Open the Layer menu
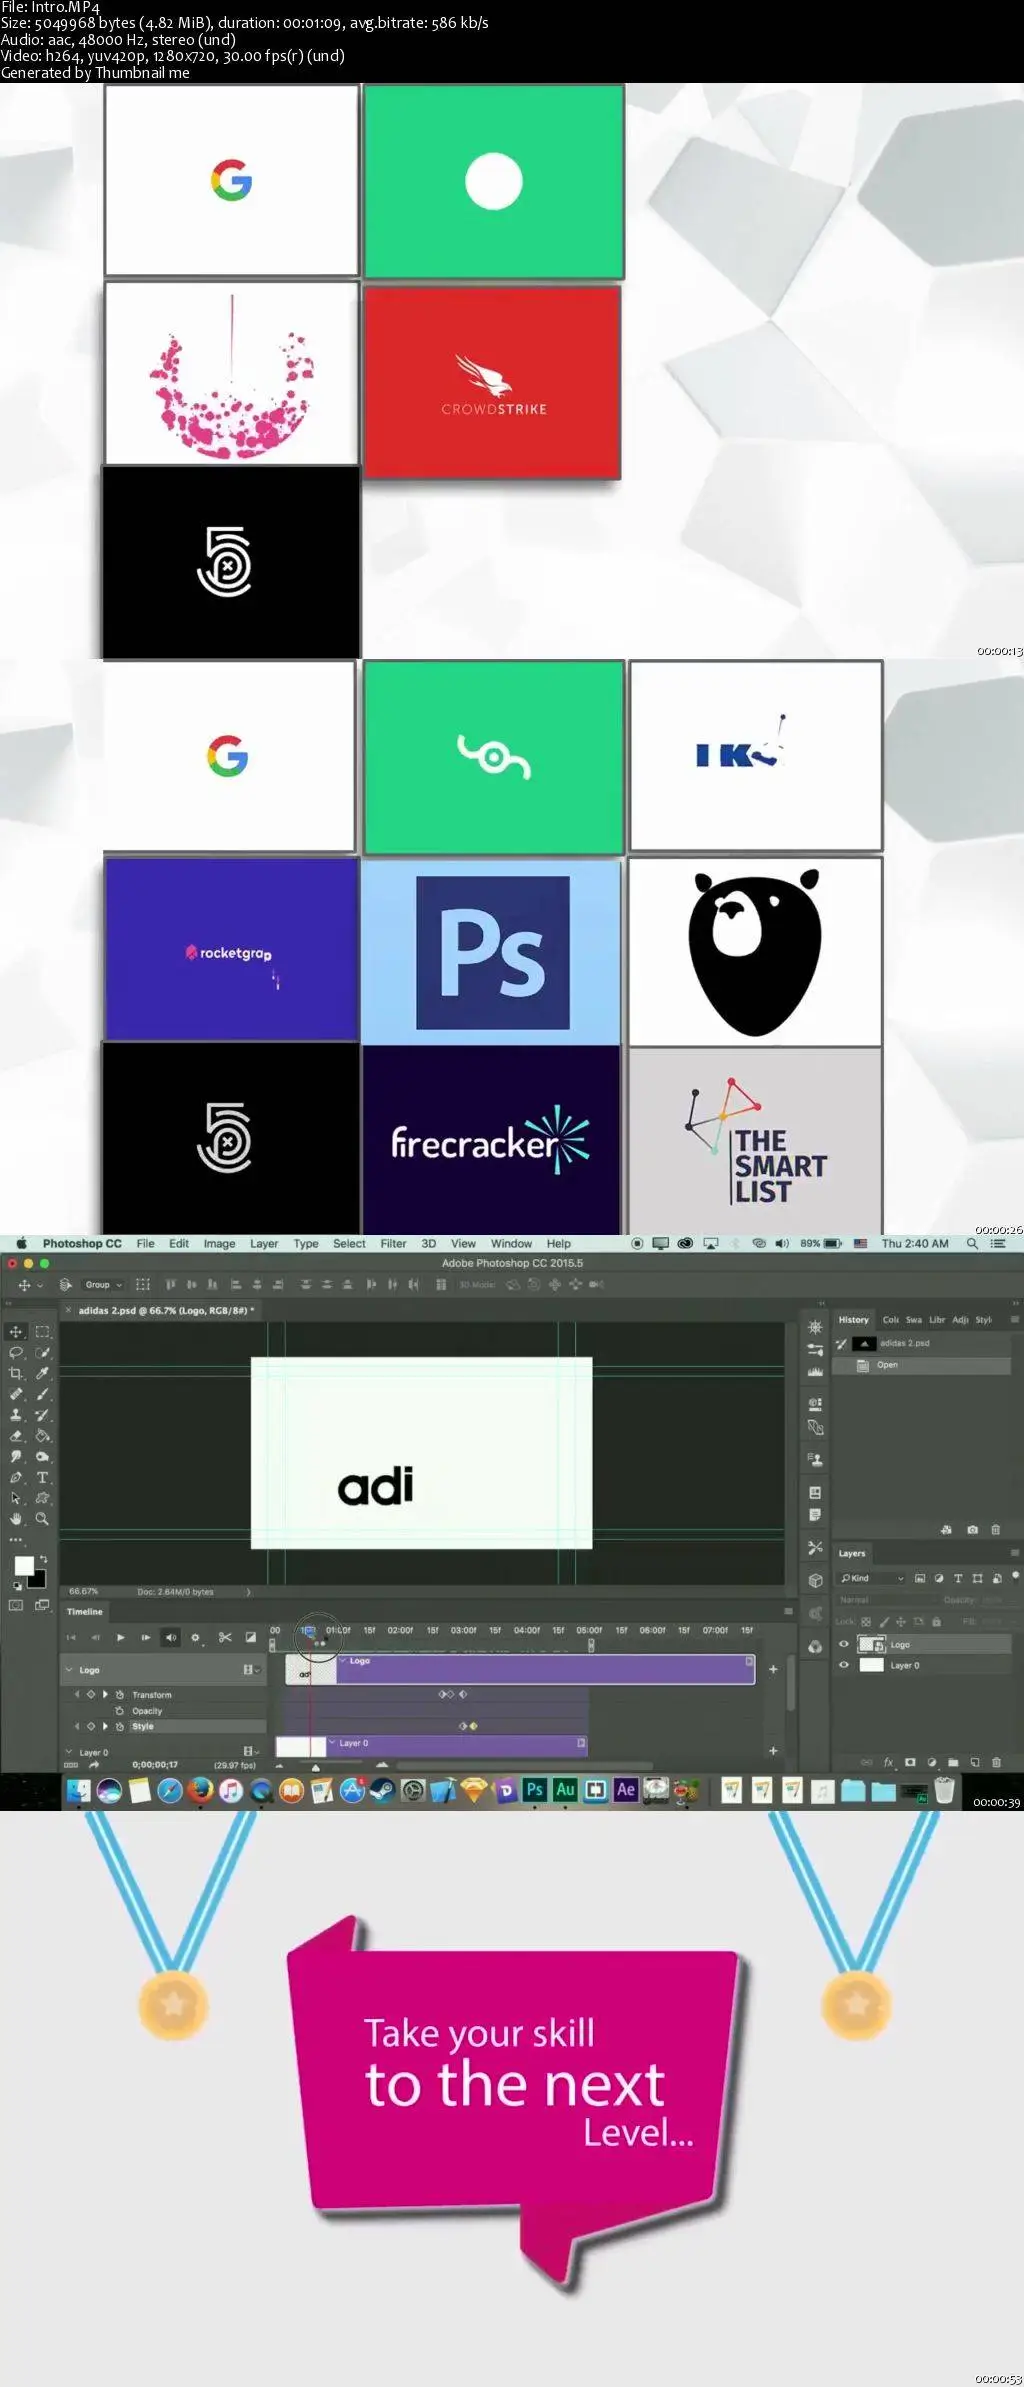1024x2387 pixels. [x=264, y=1244]
